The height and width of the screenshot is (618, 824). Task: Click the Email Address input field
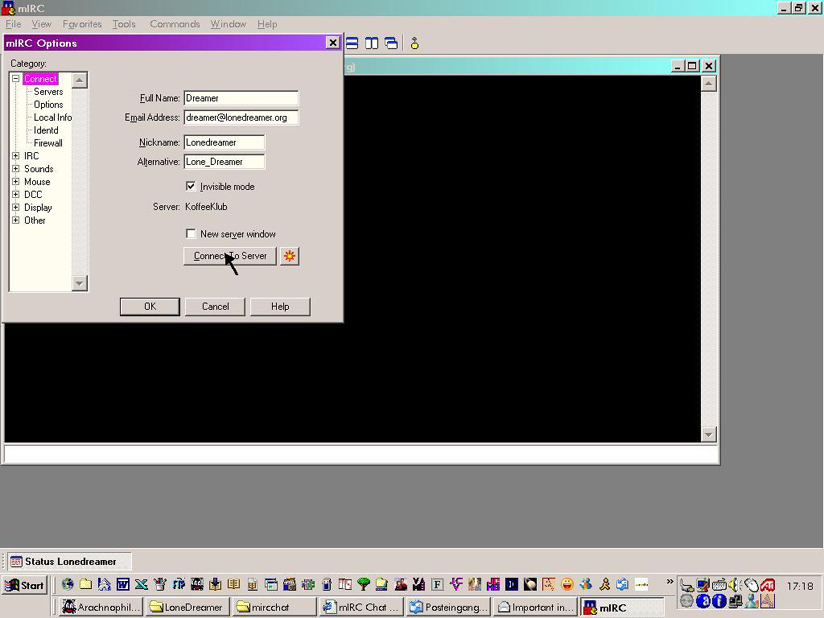[241, 118]
